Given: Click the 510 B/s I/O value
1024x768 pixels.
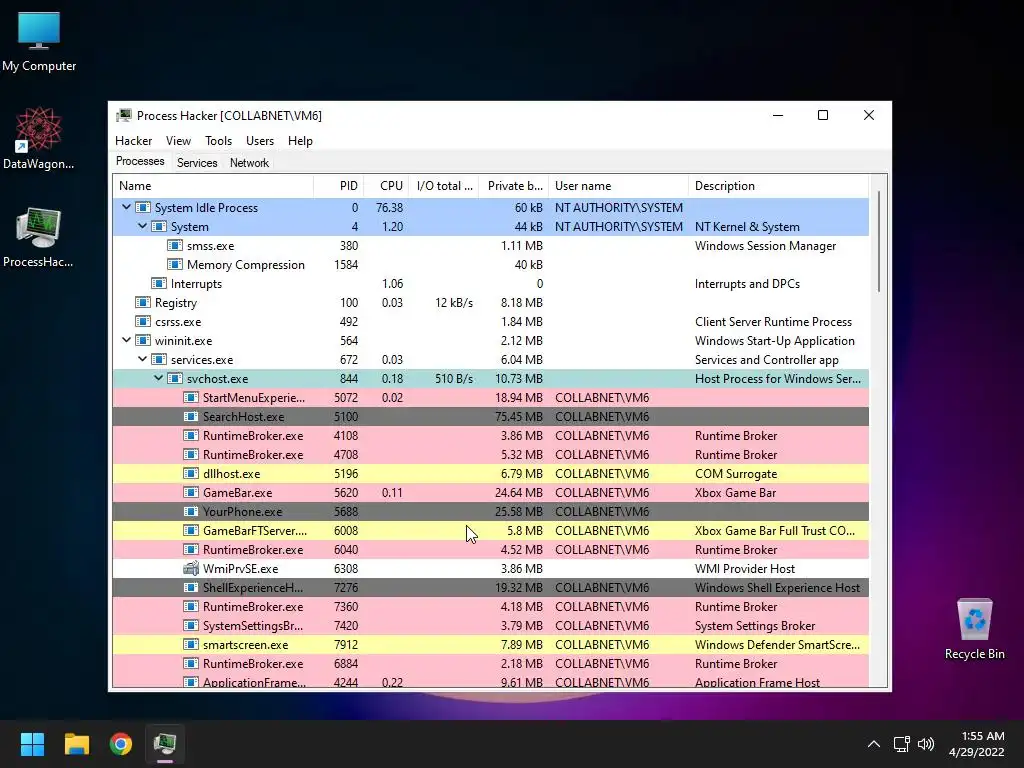Looking at the screenshot, I should click(x=454, y=379).
